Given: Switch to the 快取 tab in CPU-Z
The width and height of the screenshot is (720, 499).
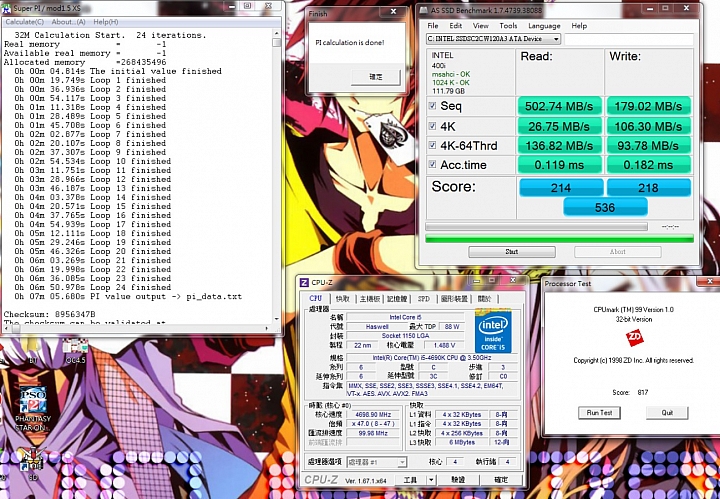Looking at the screenshot, I should pyautogui.click(x=343, y=299).
